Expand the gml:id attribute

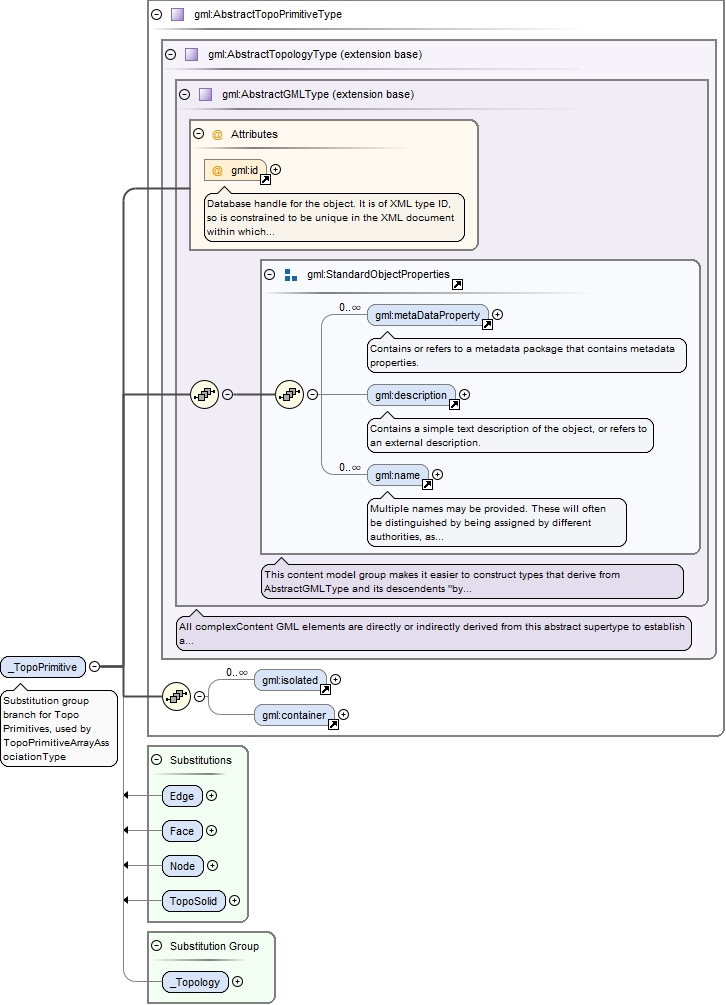276,170
